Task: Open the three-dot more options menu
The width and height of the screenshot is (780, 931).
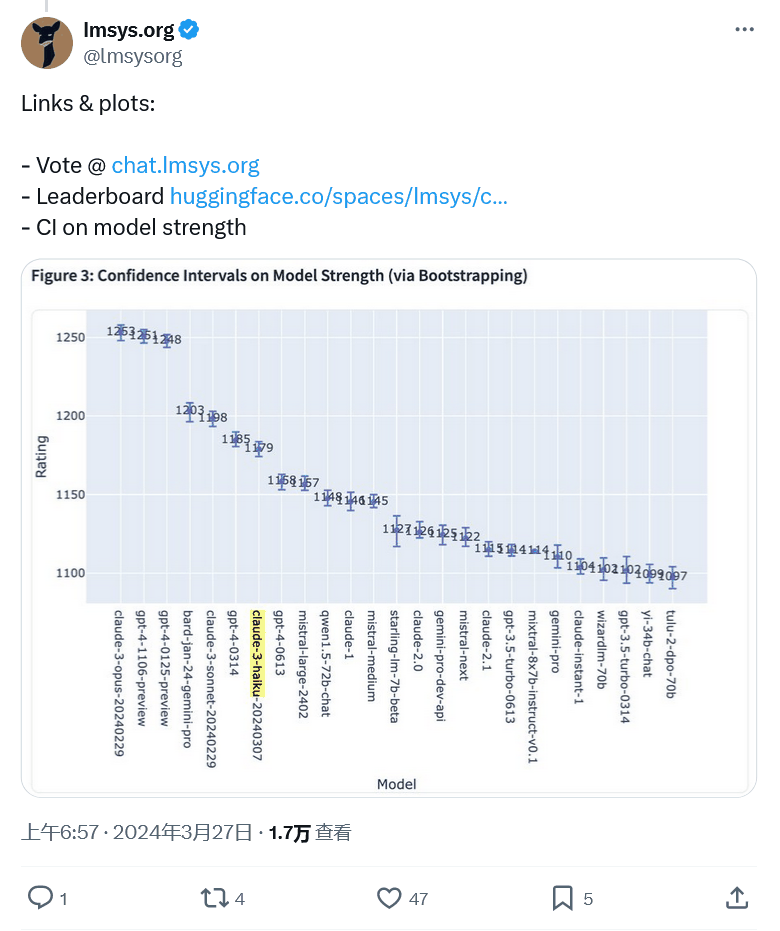Action: click(x=744, y=30)
